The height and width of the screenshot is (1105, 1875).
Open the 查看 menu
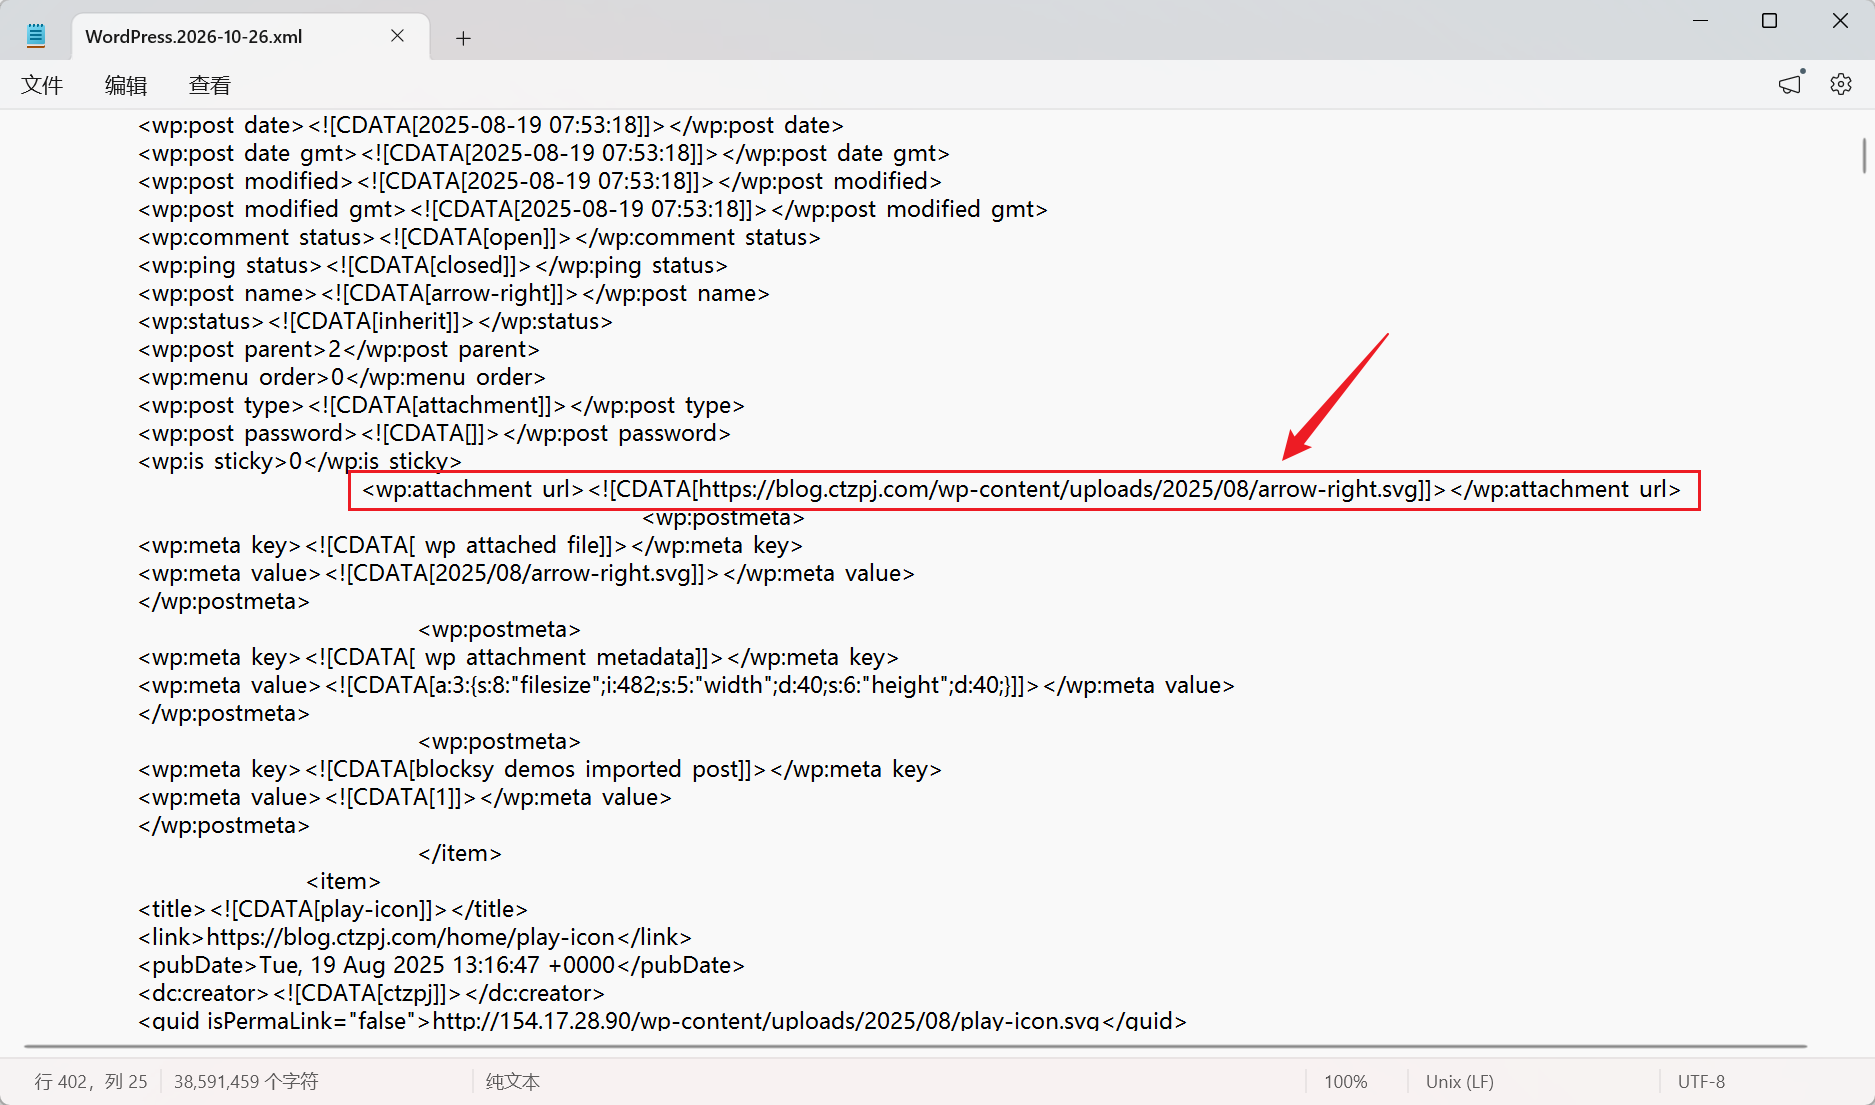[210, 85]
